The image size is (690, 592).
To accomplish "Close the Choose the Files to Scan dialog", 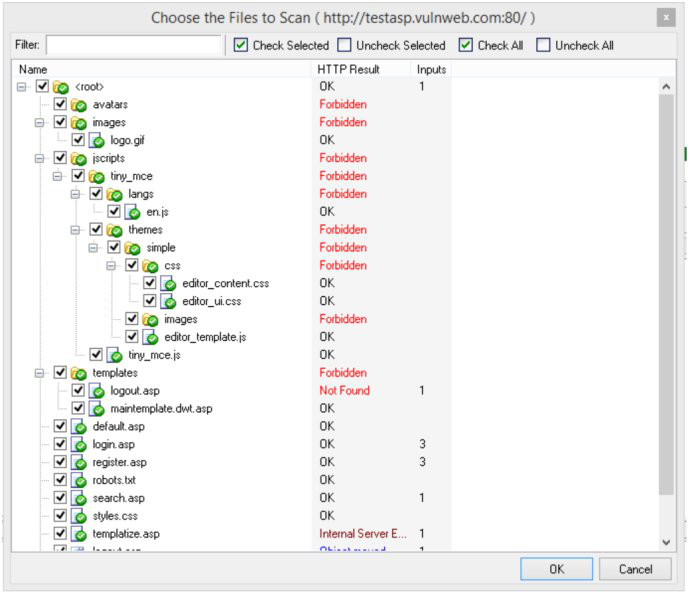I will click(666, 18).
